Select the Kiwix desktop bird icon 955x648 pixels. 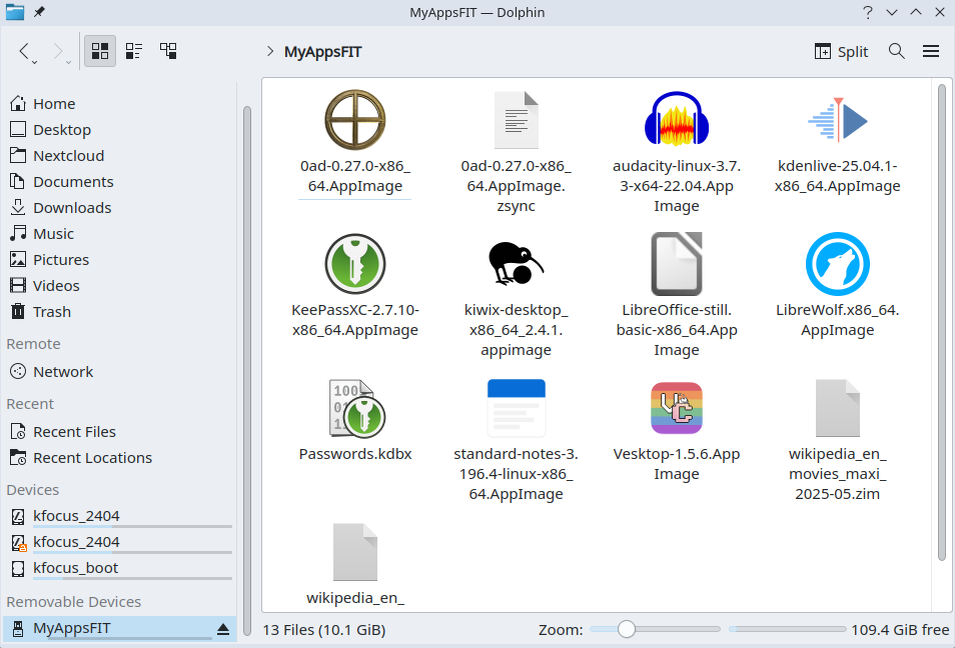(x=516, y=264)
